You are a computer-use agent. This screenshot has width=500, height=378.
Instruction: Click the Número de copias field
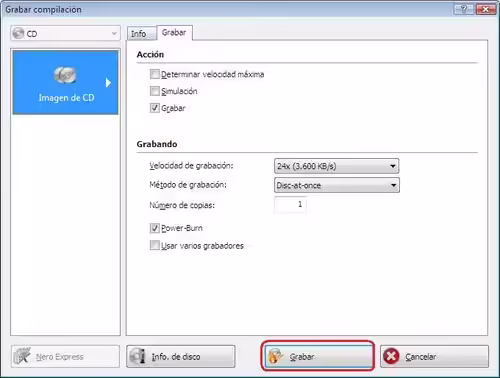(290, 205)
